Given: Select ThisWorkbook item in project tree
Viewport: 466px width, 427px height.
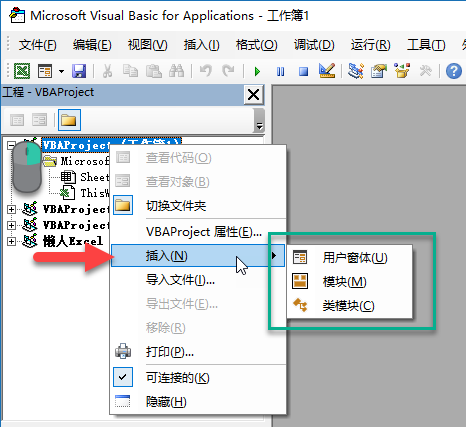Looking at the screenshot, I should point(94,193).
